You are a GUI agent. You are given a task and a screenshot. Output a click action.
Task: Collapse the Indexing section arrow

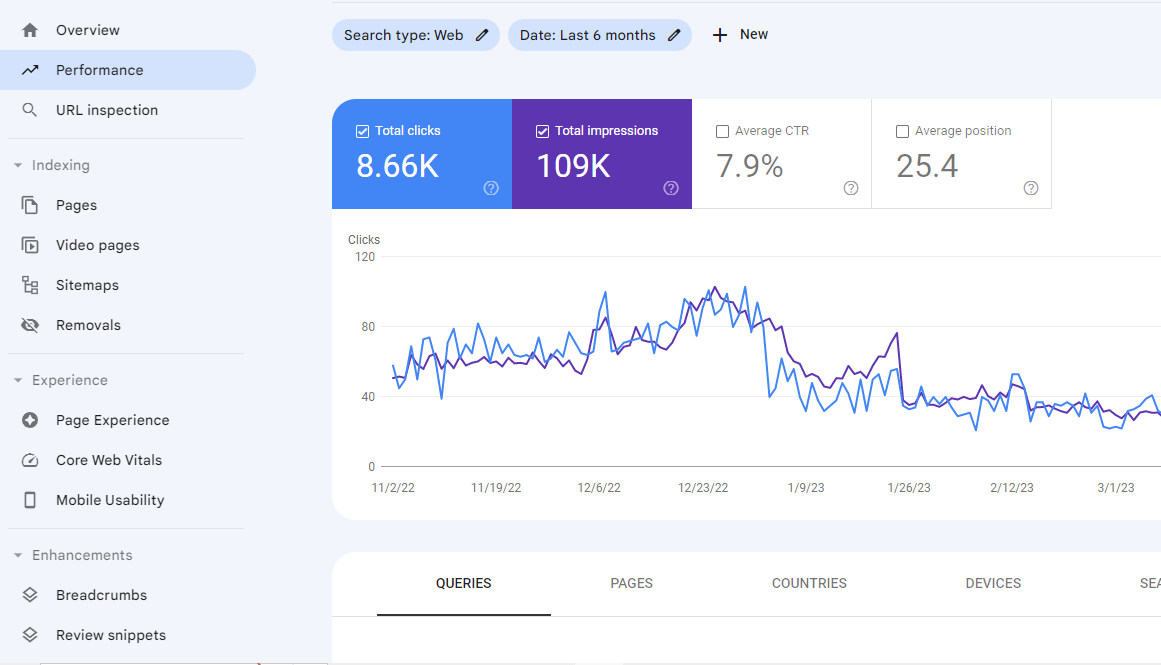(x=18, y=165)
